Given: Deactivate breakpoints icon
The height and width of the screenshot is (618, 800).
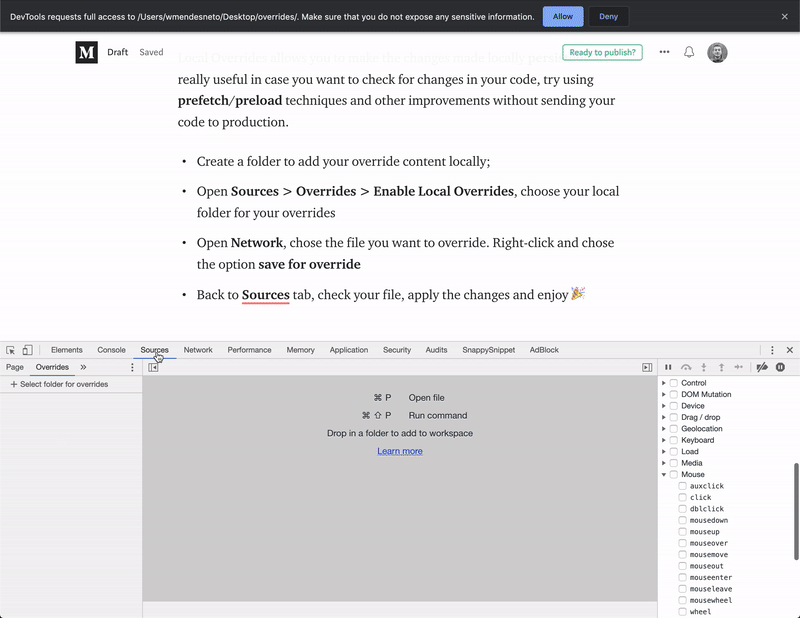Looking at the screenshot, I should [x=762, y=367].
